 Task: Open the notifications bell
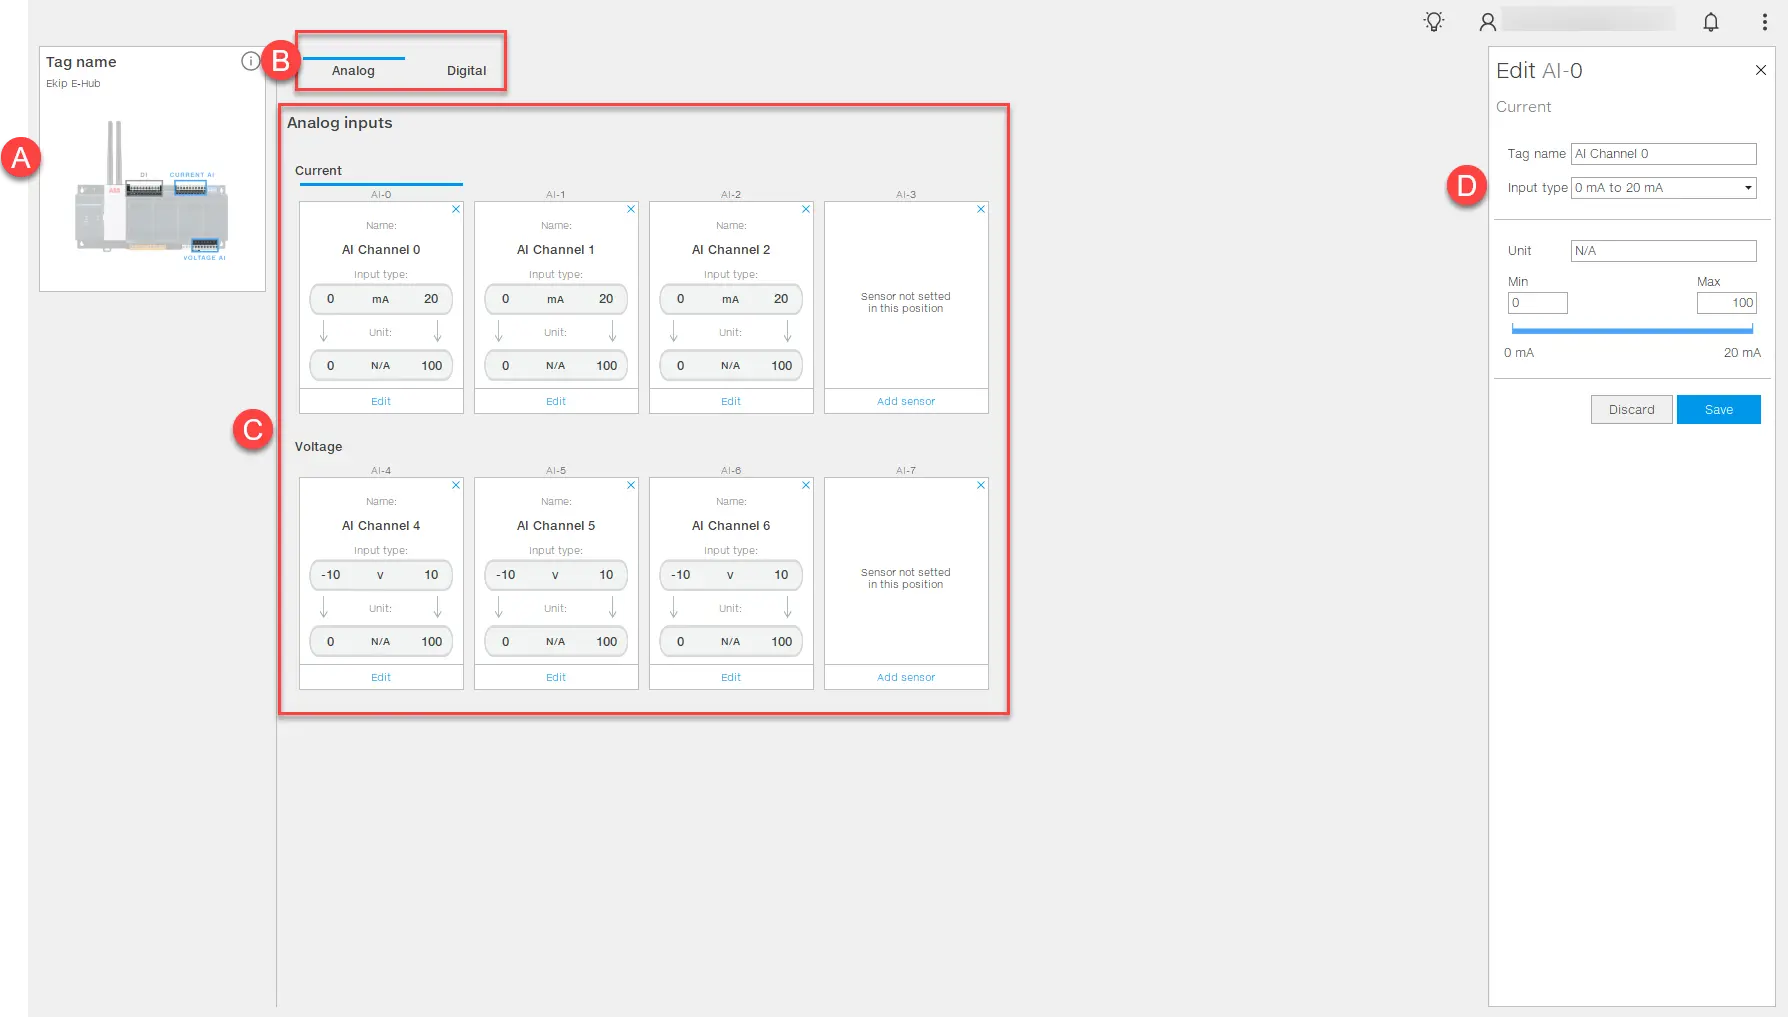click(x=1710, y=22)
